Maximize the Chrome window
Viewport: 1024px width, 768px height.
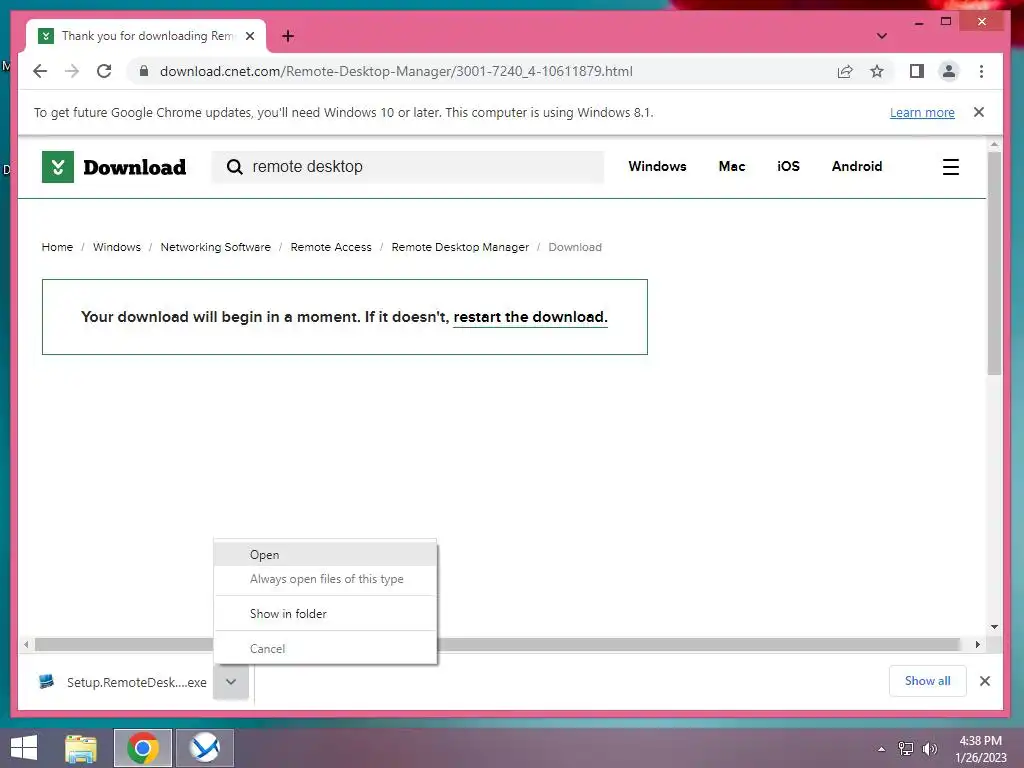(x=946, y=22)
